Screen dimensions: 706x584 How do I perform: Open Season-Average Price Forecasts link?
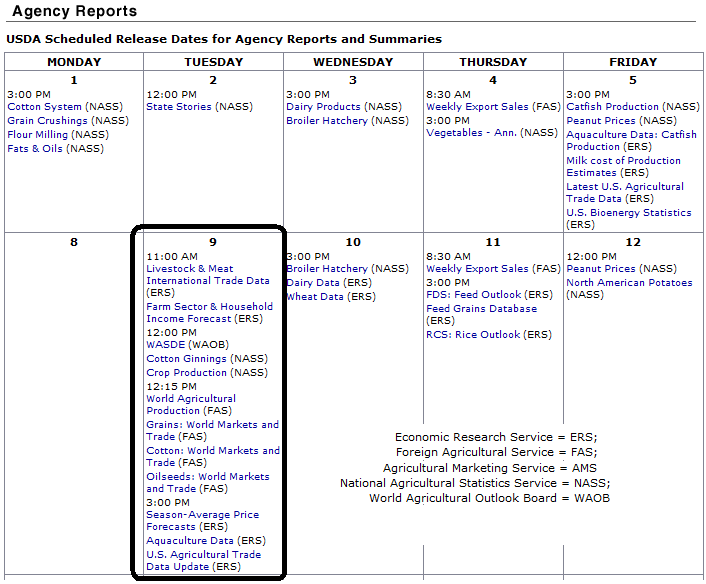pos(203,521)
